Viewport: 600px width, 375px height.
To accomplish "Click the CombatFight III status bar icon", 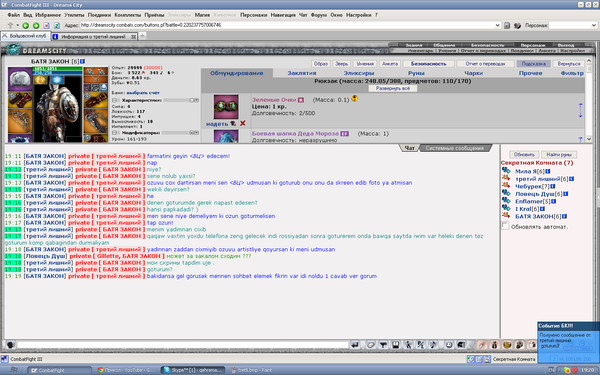I will pos(4,359).
